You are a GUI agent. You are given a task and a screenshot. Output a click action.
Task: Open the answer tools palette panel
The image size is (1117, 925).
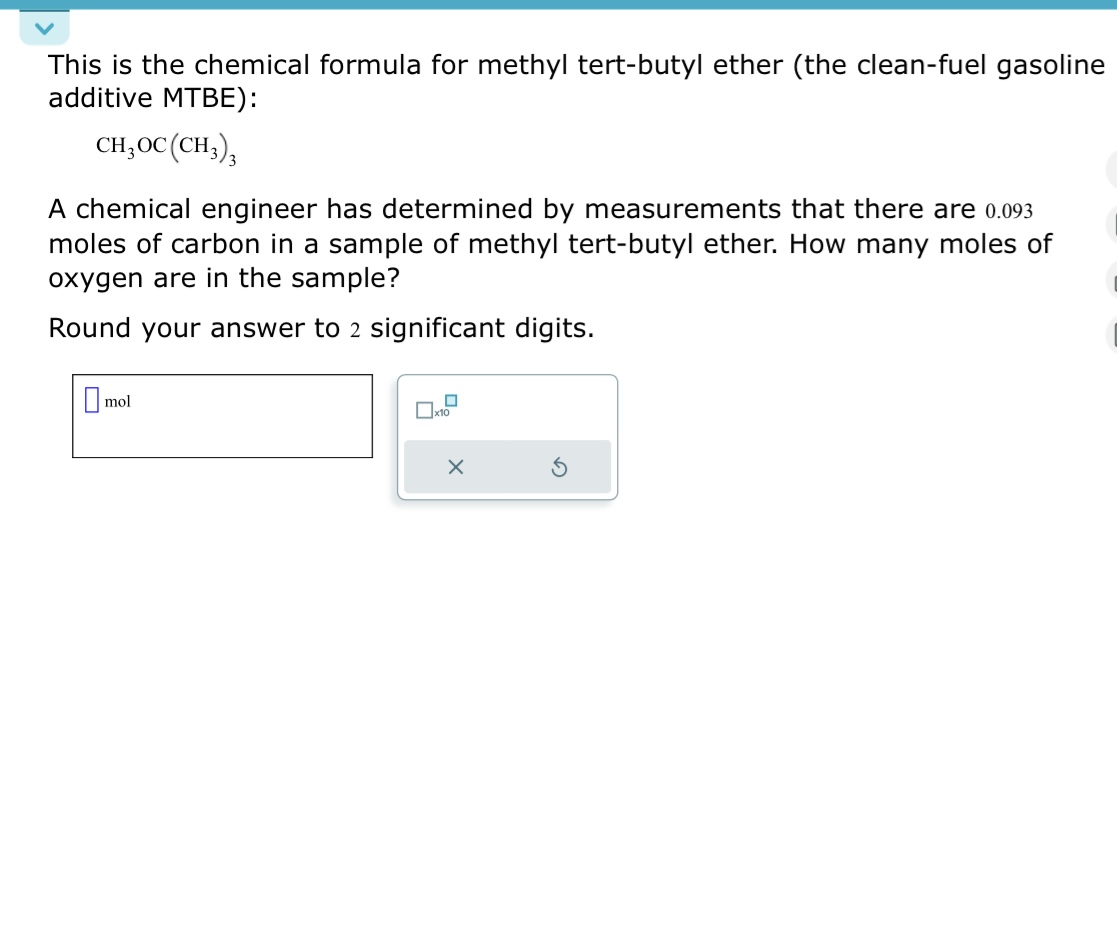507,437
